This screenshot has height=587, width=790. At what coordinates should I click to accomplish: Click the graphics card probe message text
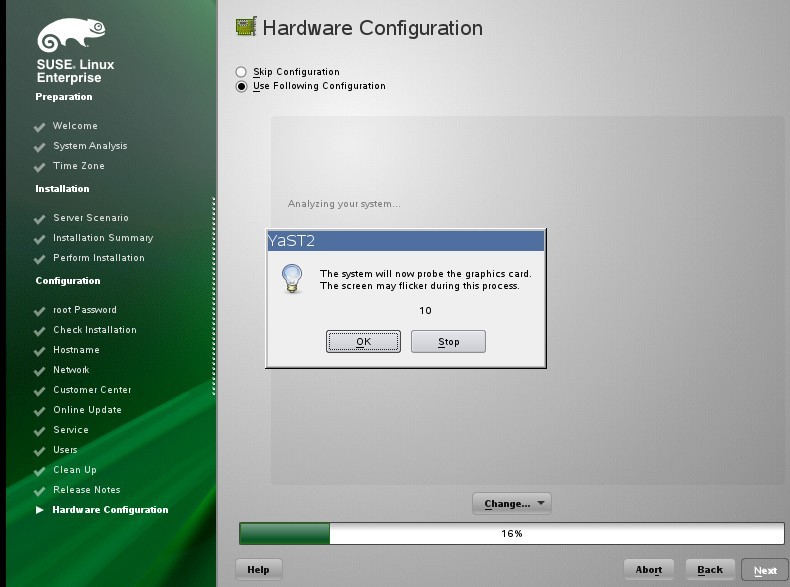tap(426, 280)
